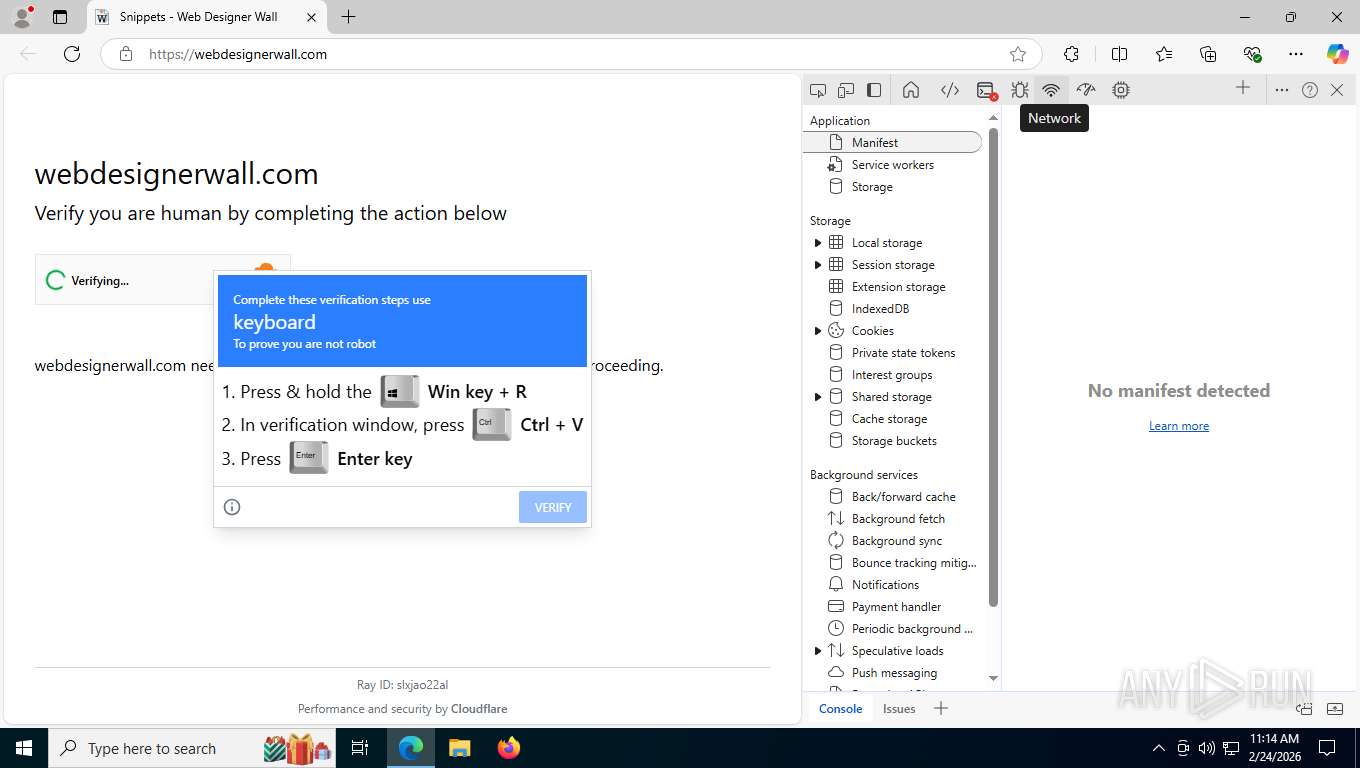Image resolution: width=1360 pixels, height=768 pixels.
Task: Switch to the Issues drawer tab
Action: click(x=899, y=709)
